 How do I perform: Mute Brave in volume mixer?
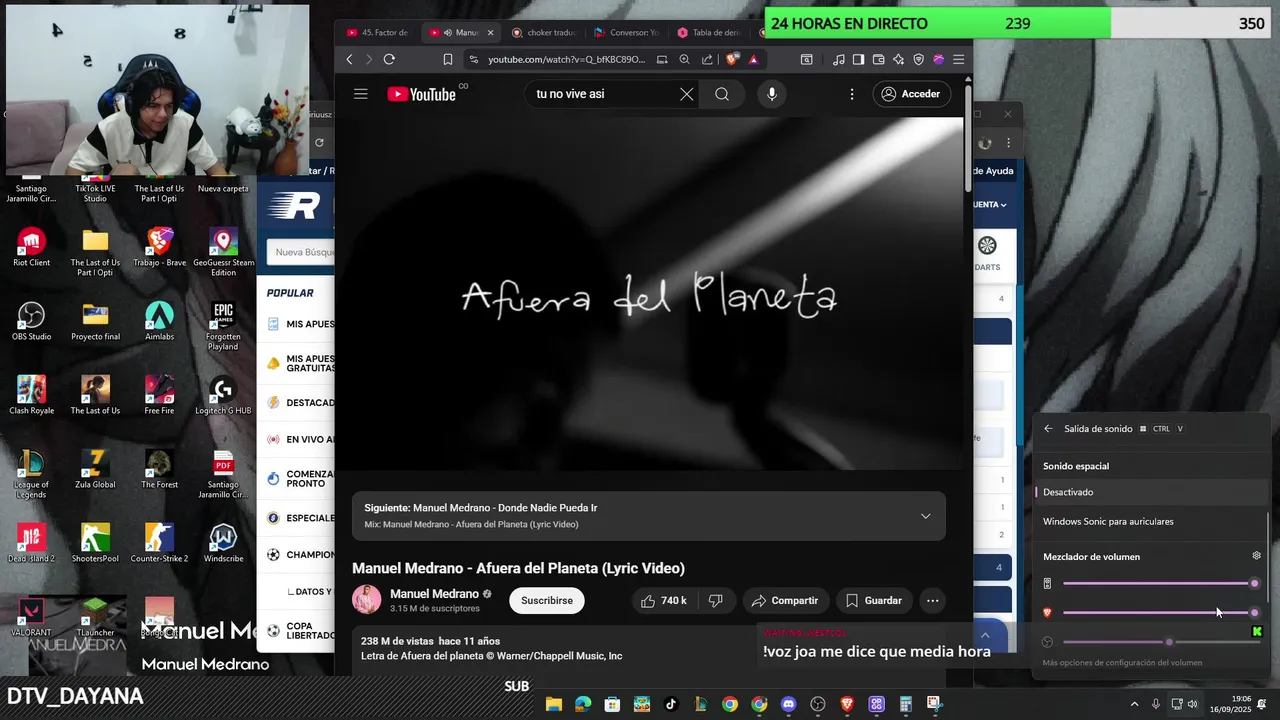(1047, 612)
